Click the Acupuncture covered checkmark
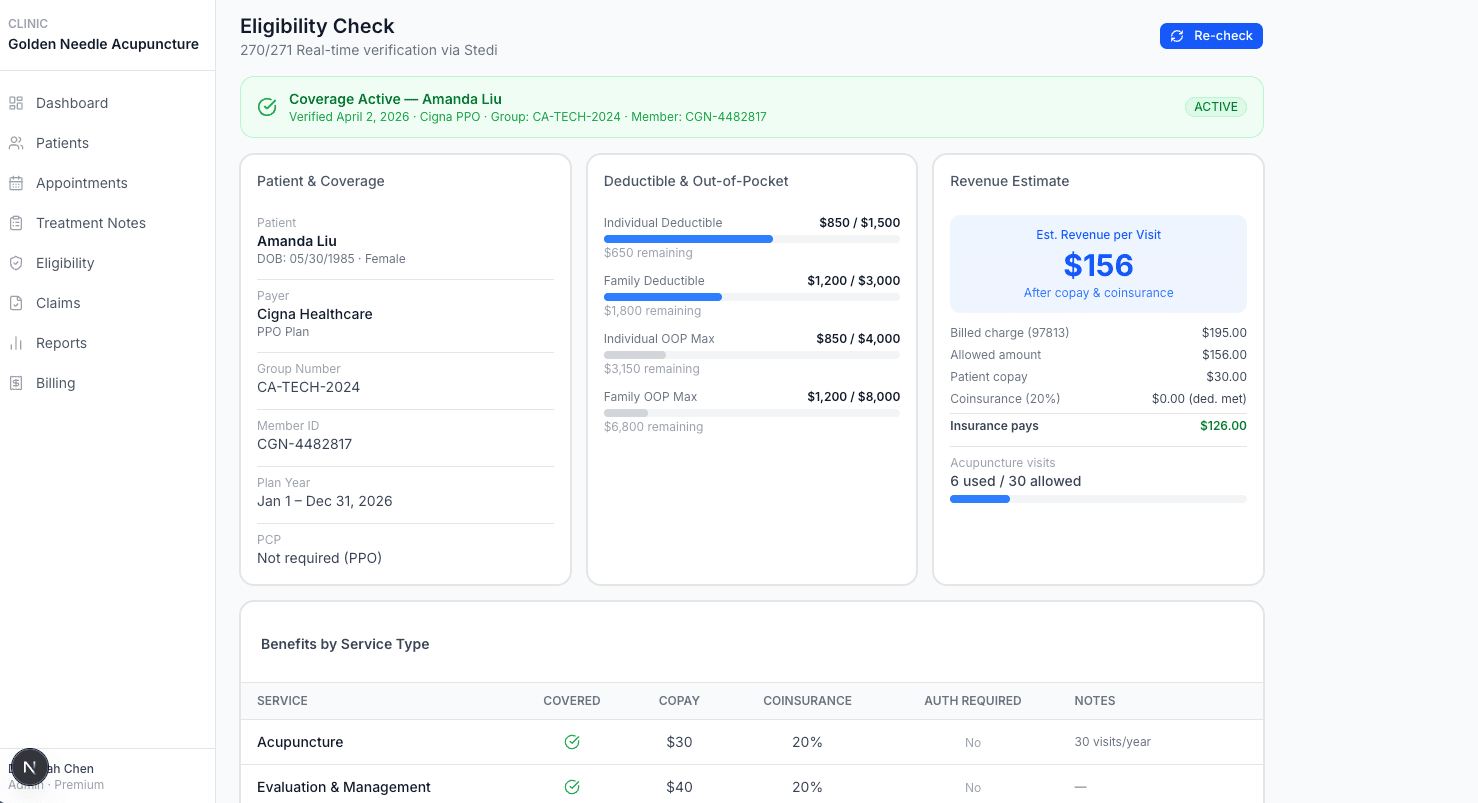The height and width of the screenshot is (803, 1478). (x=572, y=742)
